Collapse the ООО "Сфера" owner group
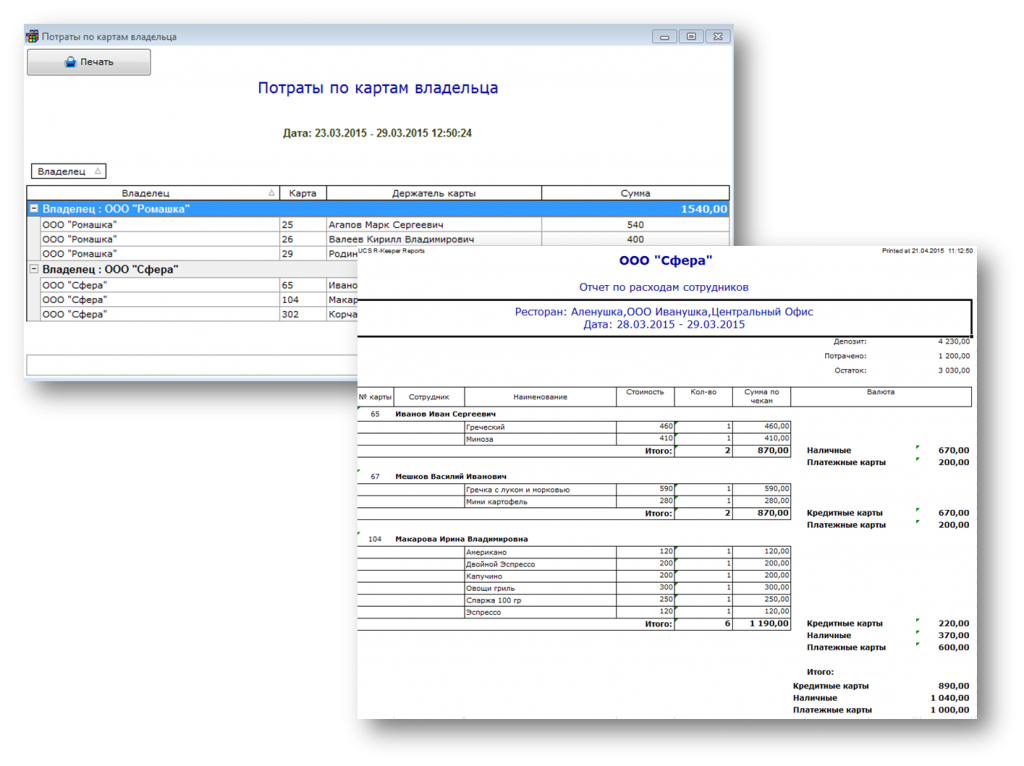 [x=34, y=268]
